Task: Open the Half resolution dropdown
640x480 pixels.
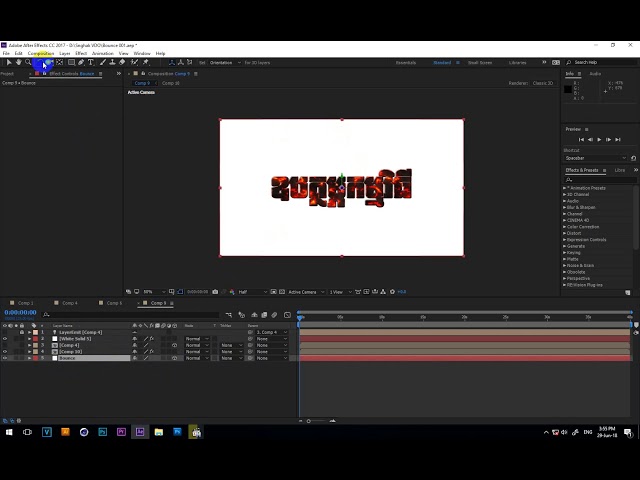Action: [253, 292]
